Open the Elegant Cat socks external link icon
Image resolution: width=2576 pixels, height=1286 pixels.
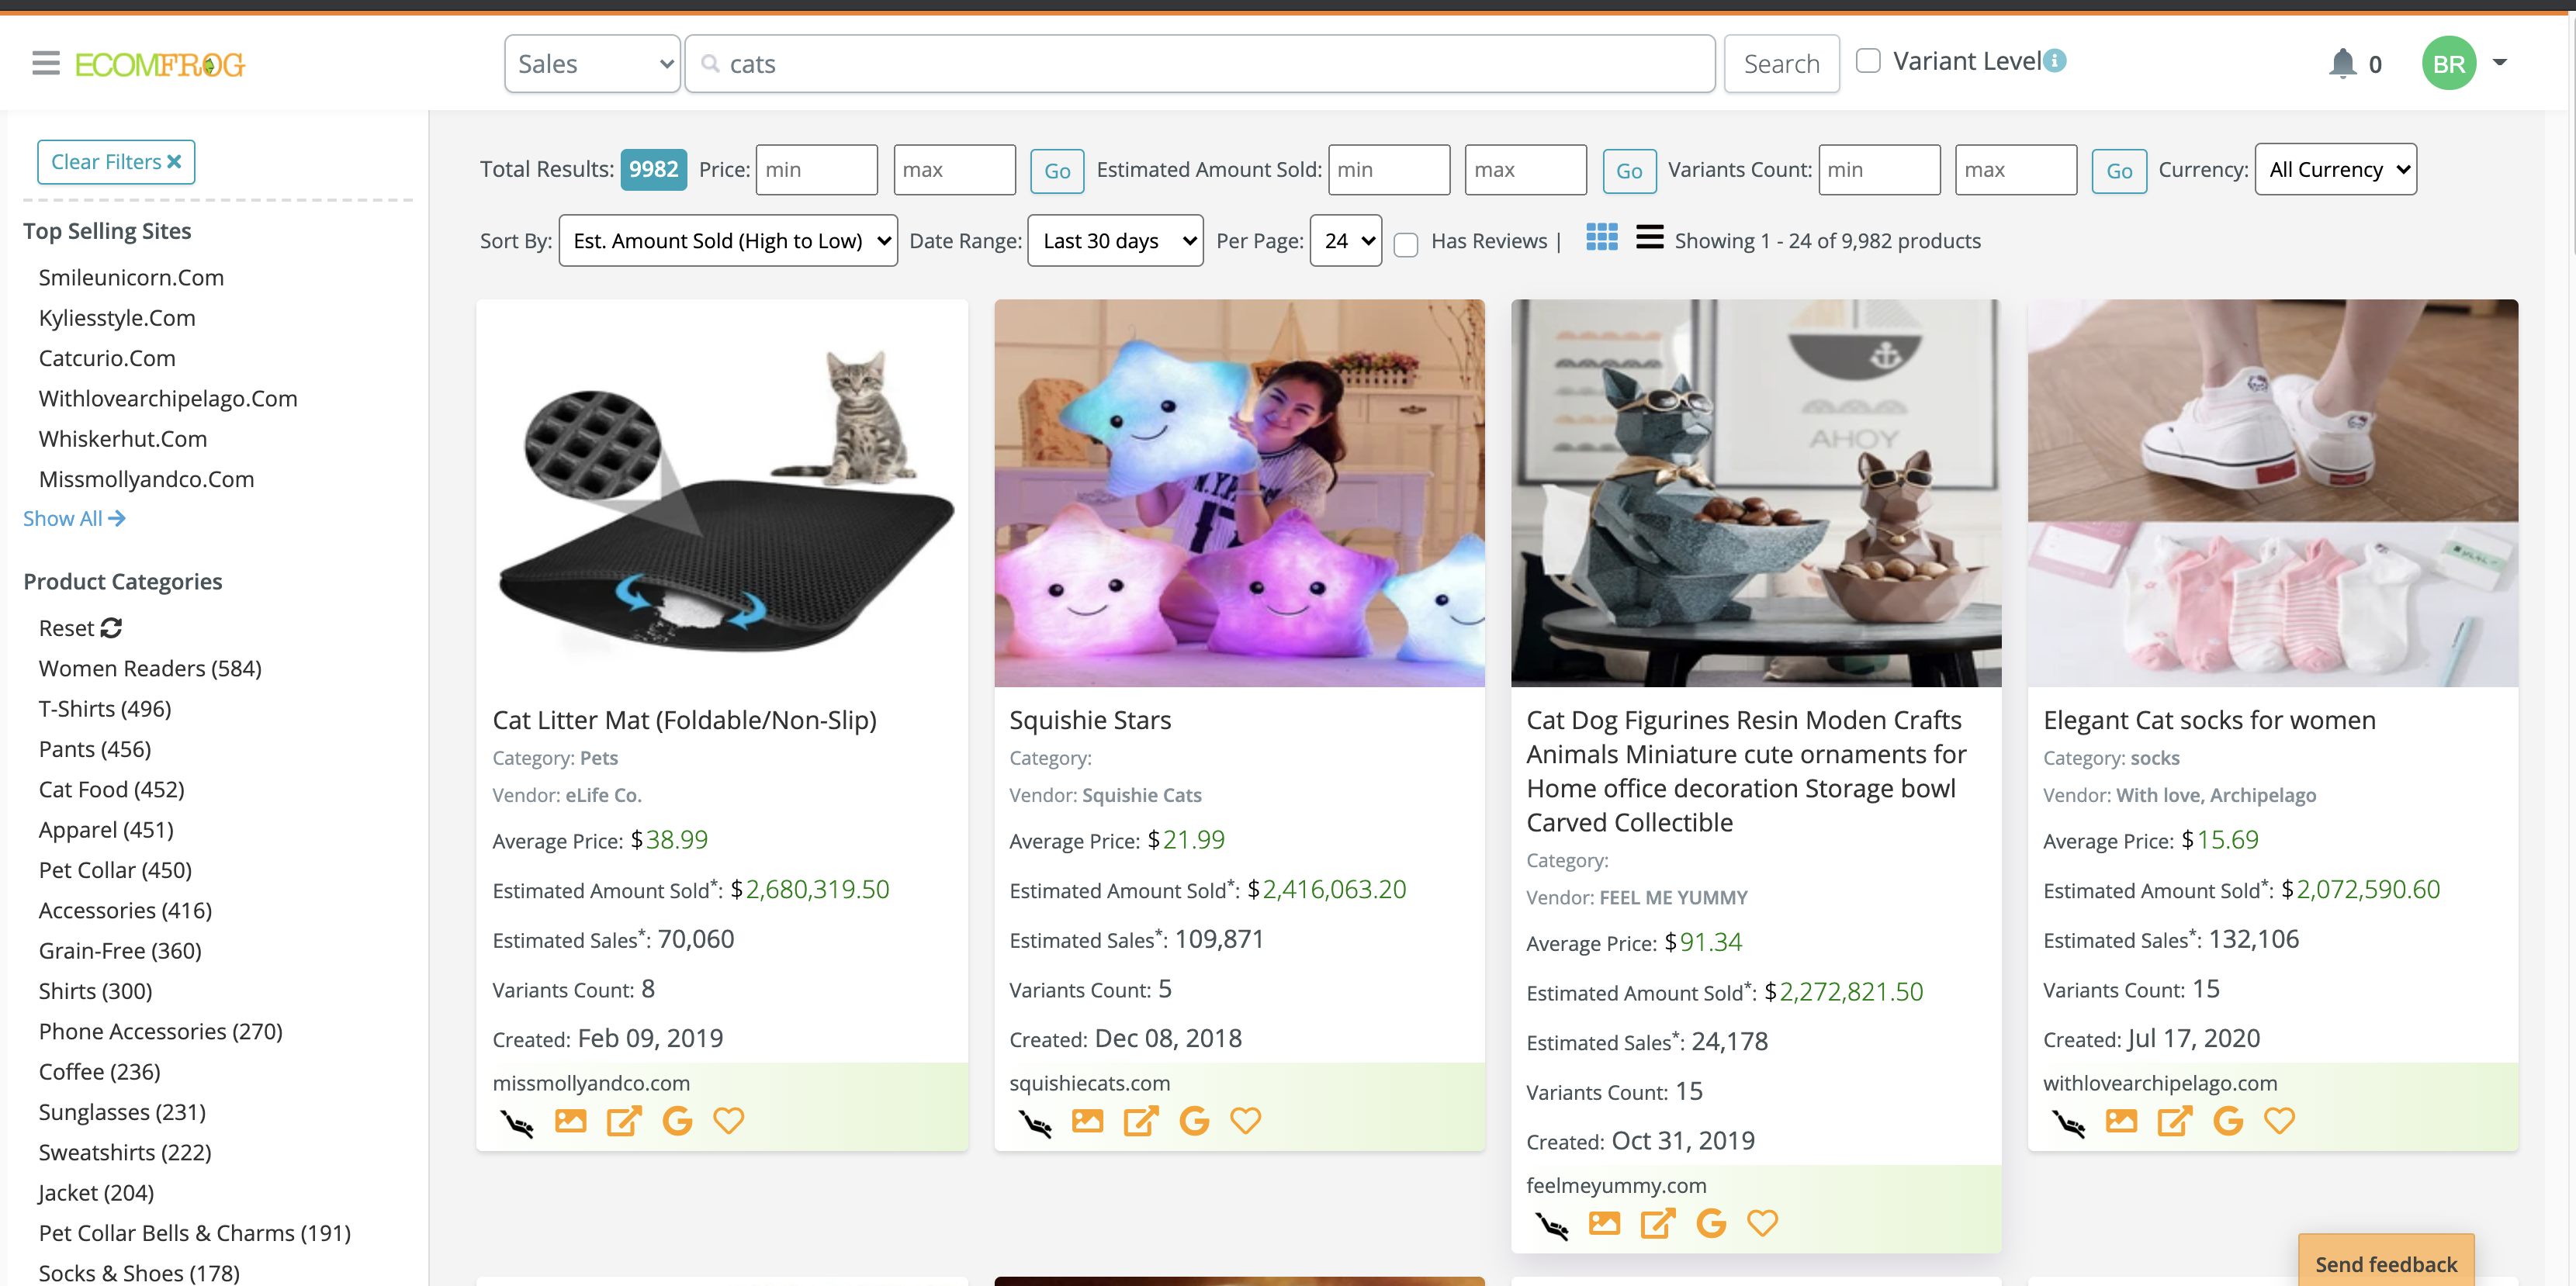click(2174, 1121)
